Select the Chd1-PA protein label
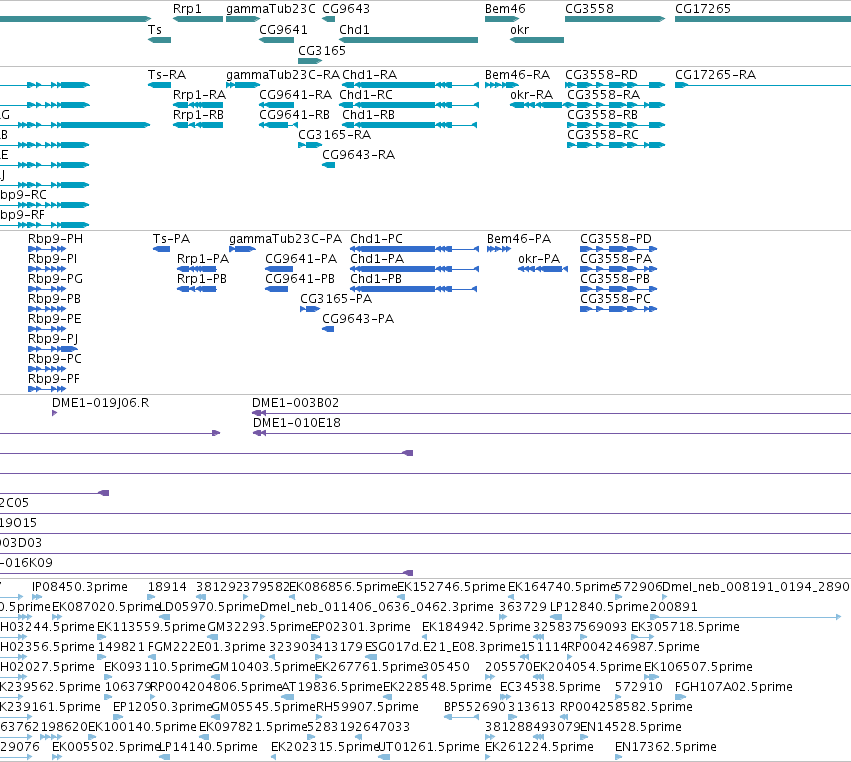 coord(377,259)
